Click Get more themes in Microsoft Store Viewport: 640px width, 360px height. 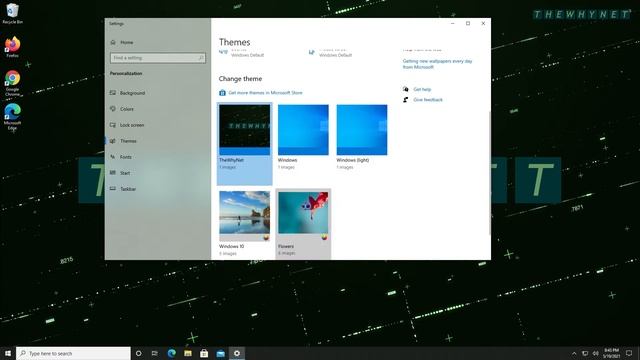[265, 93]
